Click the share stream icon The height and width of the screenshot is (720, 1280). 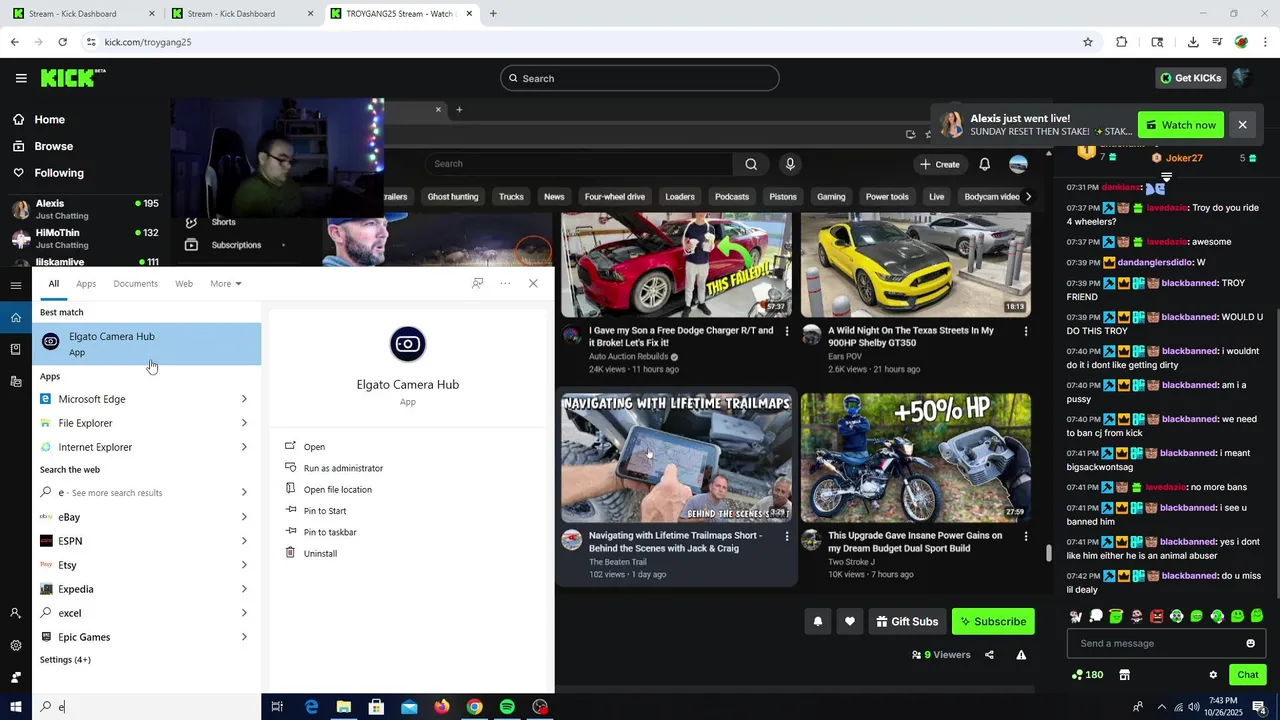[989, 655]
